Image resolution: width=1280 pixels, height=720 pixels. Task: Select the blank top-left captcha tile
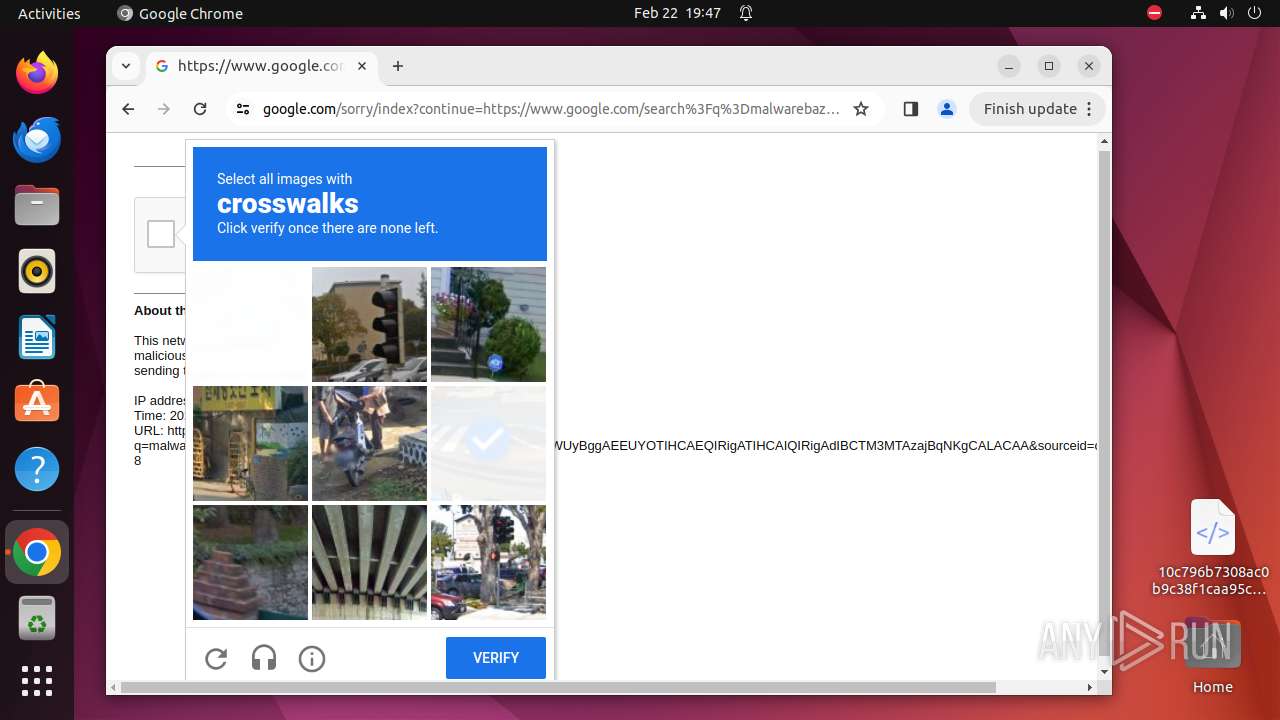250,324
